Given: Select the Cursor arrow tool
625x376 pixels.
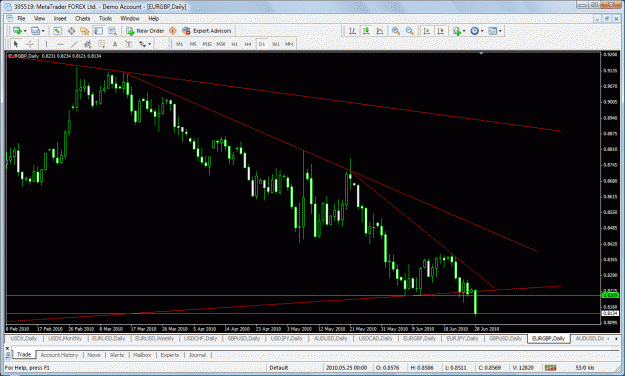Looking at the screenshot, I should pyautogui.click(x=16, y=44).
